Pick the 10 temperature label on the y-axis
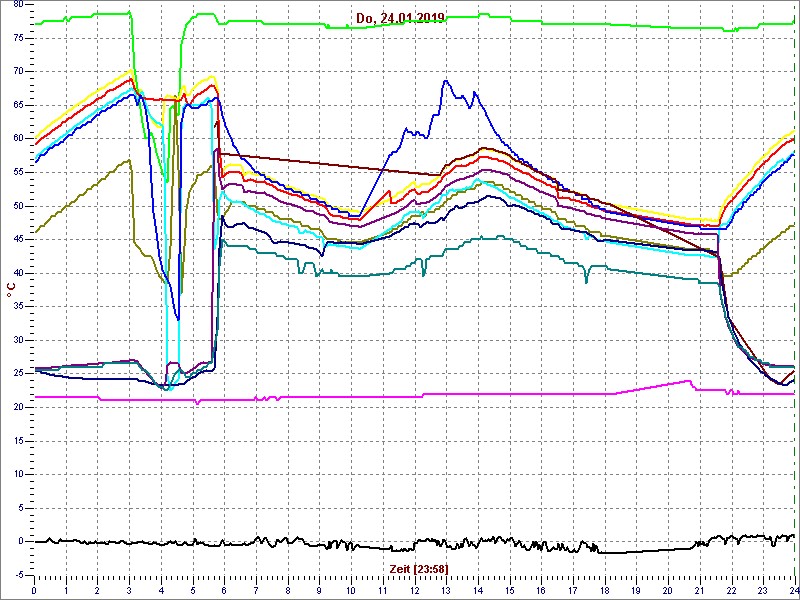This screenshot has width=800, height=600. 18,474
